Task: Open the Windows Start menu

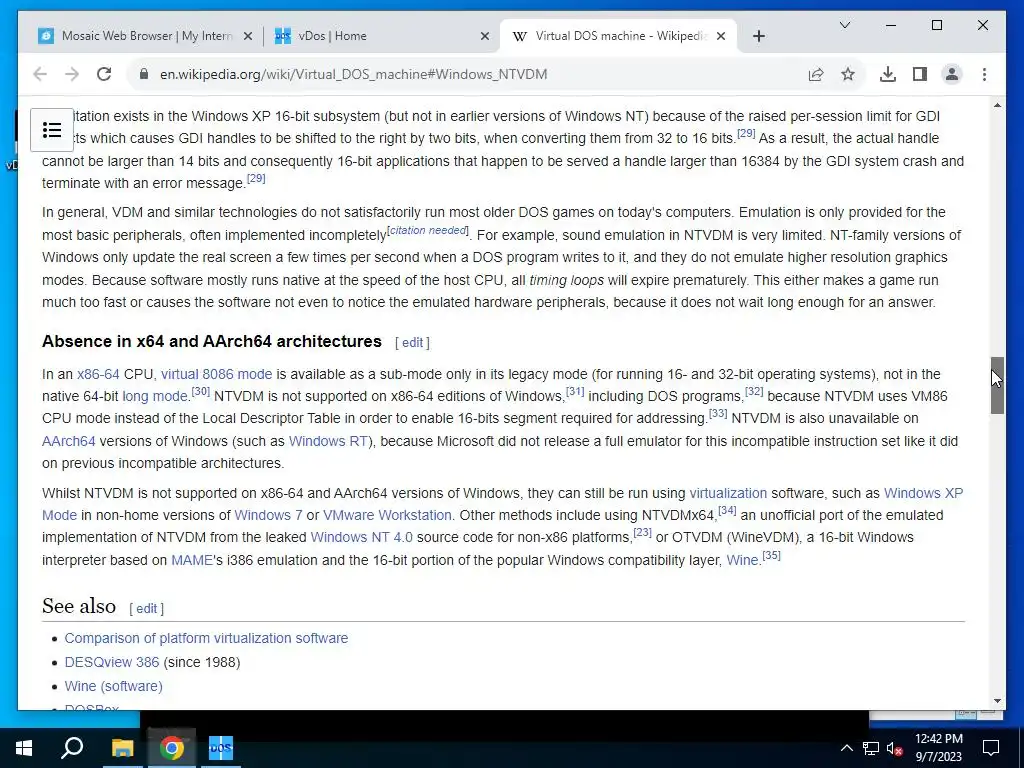Action: pyautogui.click(x=24, y=748)
